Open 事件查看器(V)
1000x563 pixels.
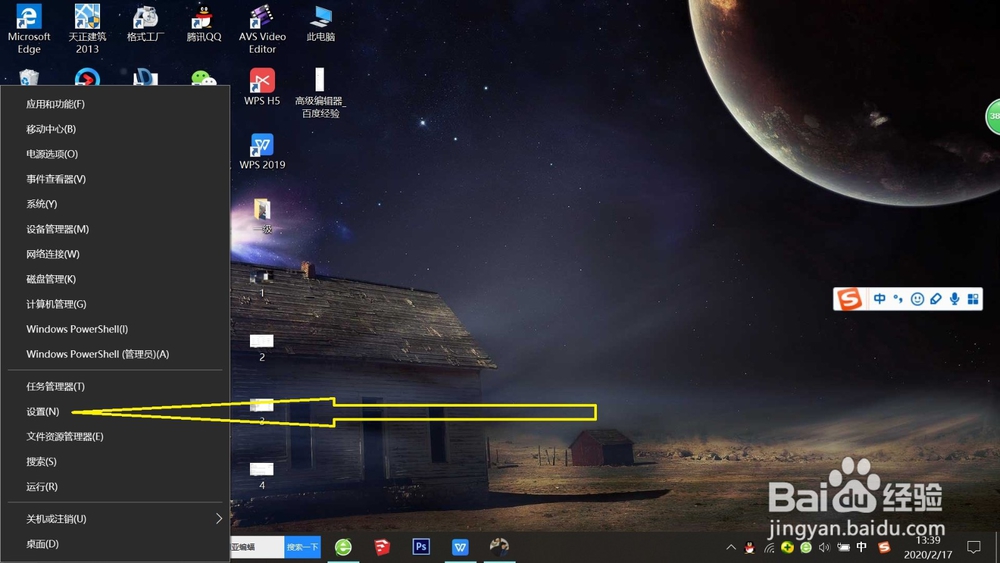coord(115,179)
